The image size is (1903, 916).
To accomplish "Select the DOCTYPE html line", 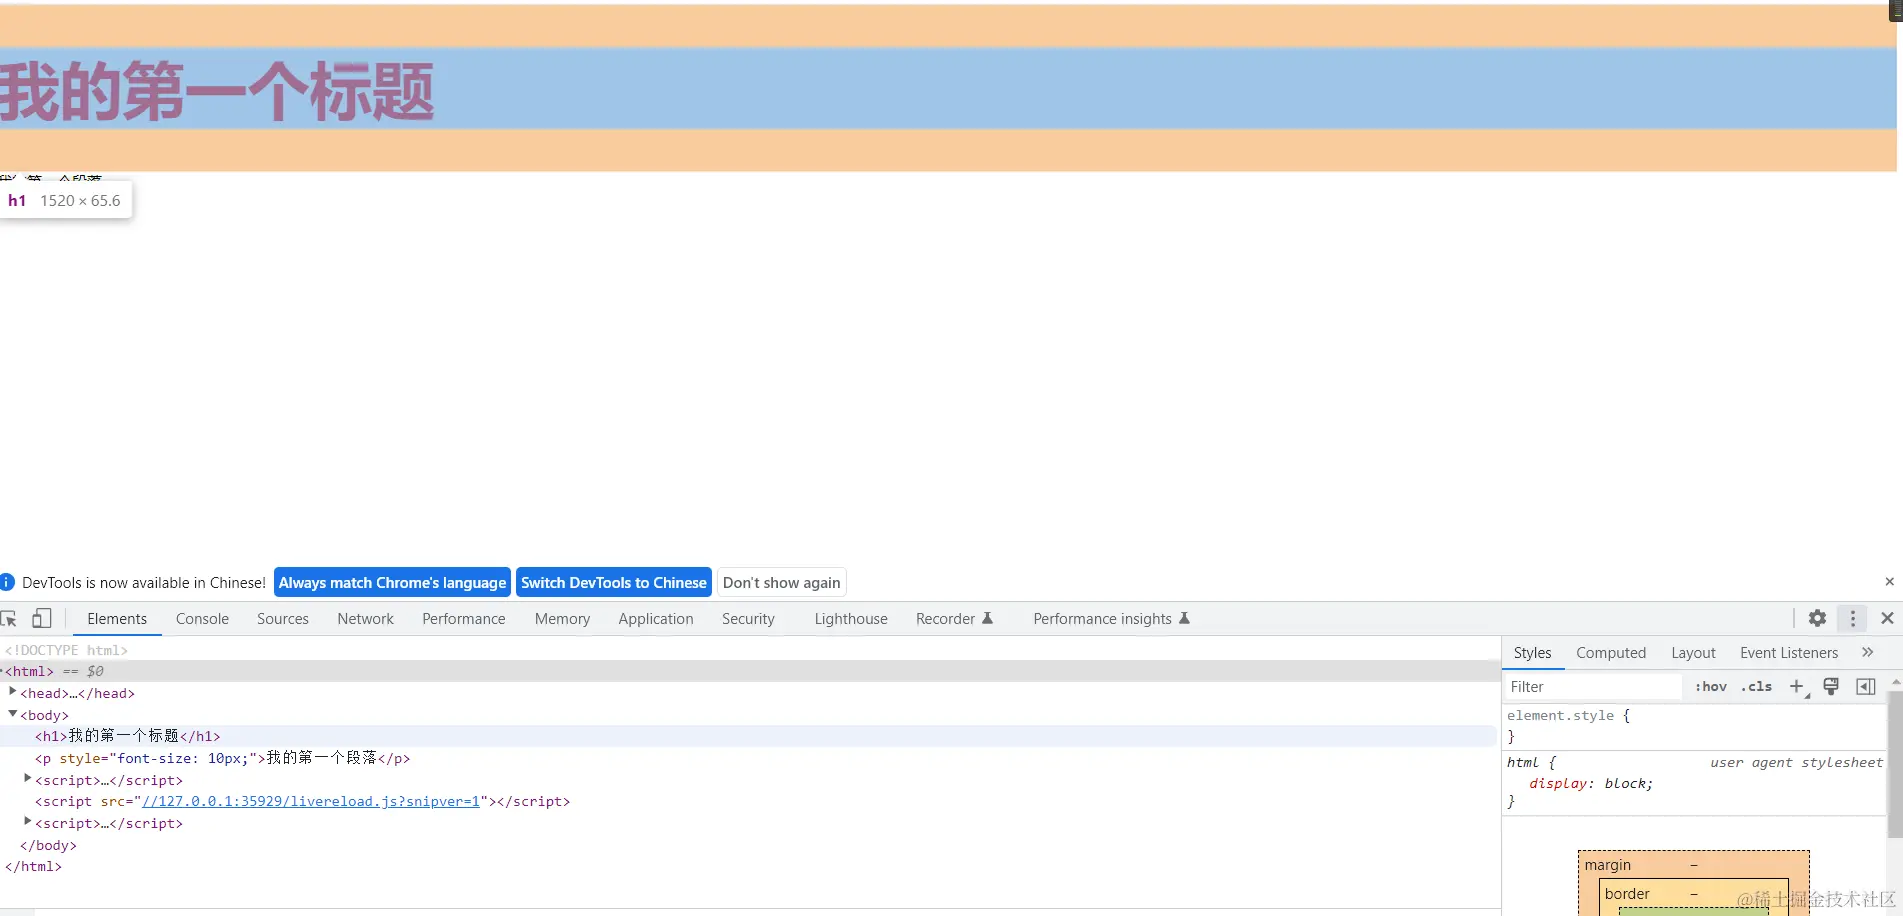I will pyautogui.click(x=66, y=650).
